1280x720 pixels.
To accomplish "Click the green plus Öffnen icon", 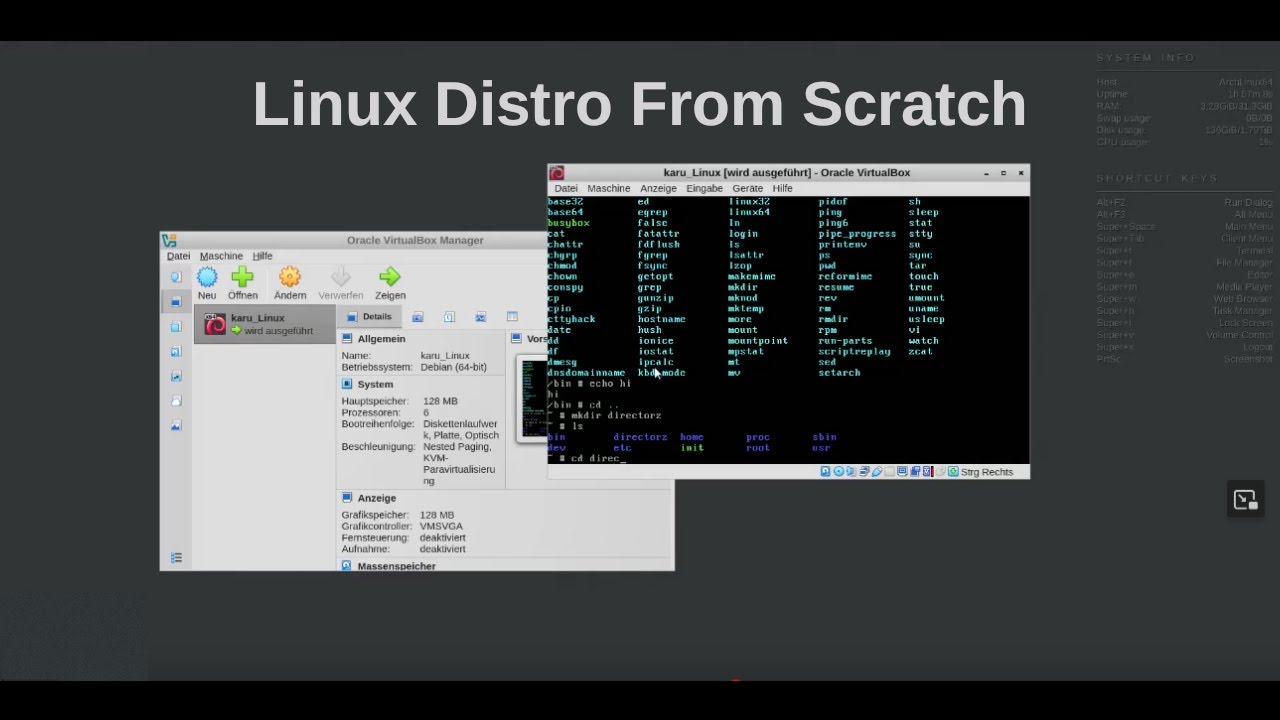I will [242, 277].
